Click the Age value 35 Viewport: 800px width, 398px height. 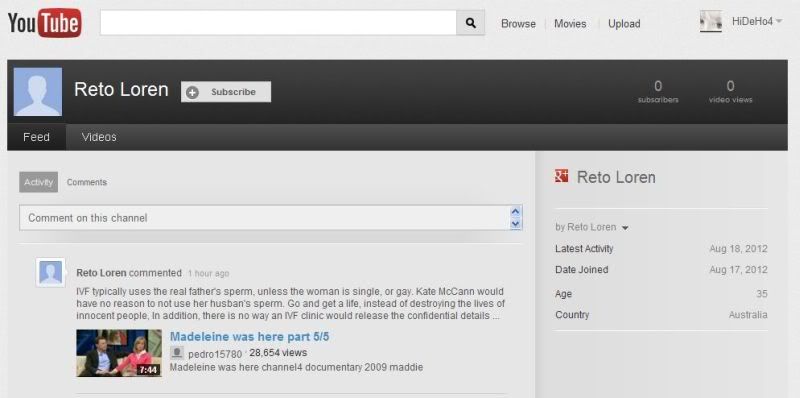(x=762, y=294)
